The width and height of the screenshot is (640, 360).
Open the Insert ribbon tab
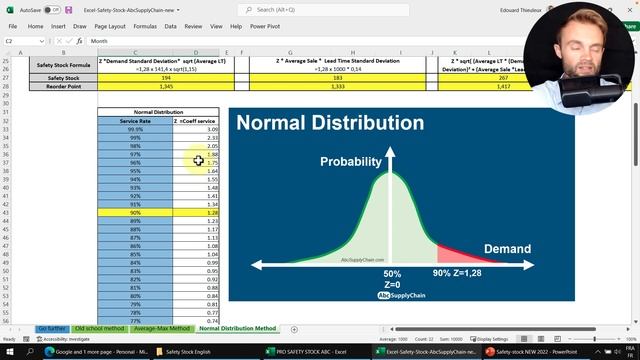(x=58, y=26)
